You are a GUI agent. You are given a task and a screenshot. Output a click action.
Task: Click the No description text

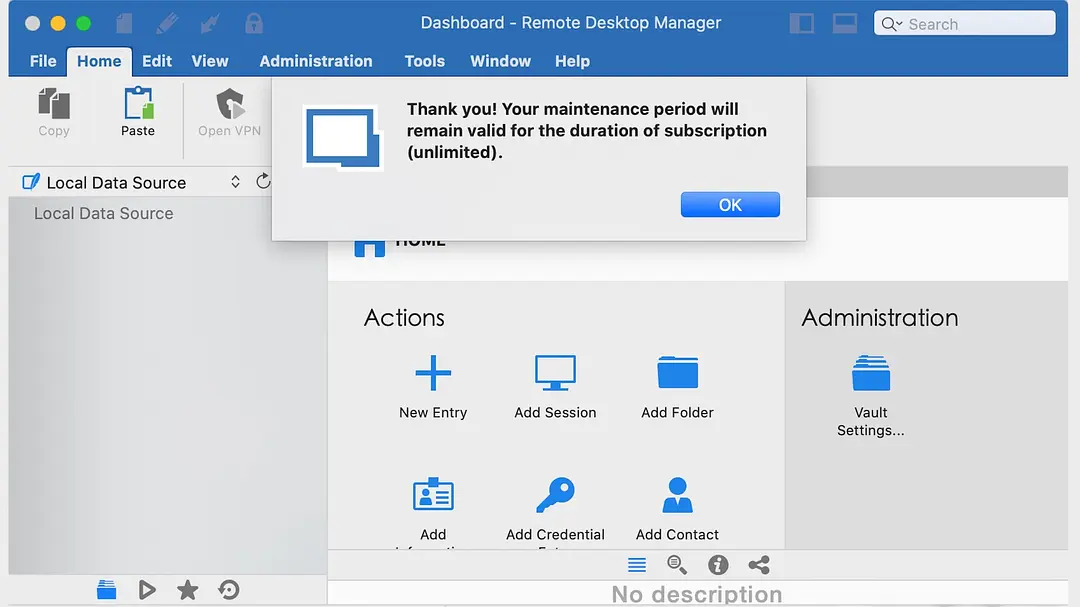pyautogui.click(x=697, y=594)
